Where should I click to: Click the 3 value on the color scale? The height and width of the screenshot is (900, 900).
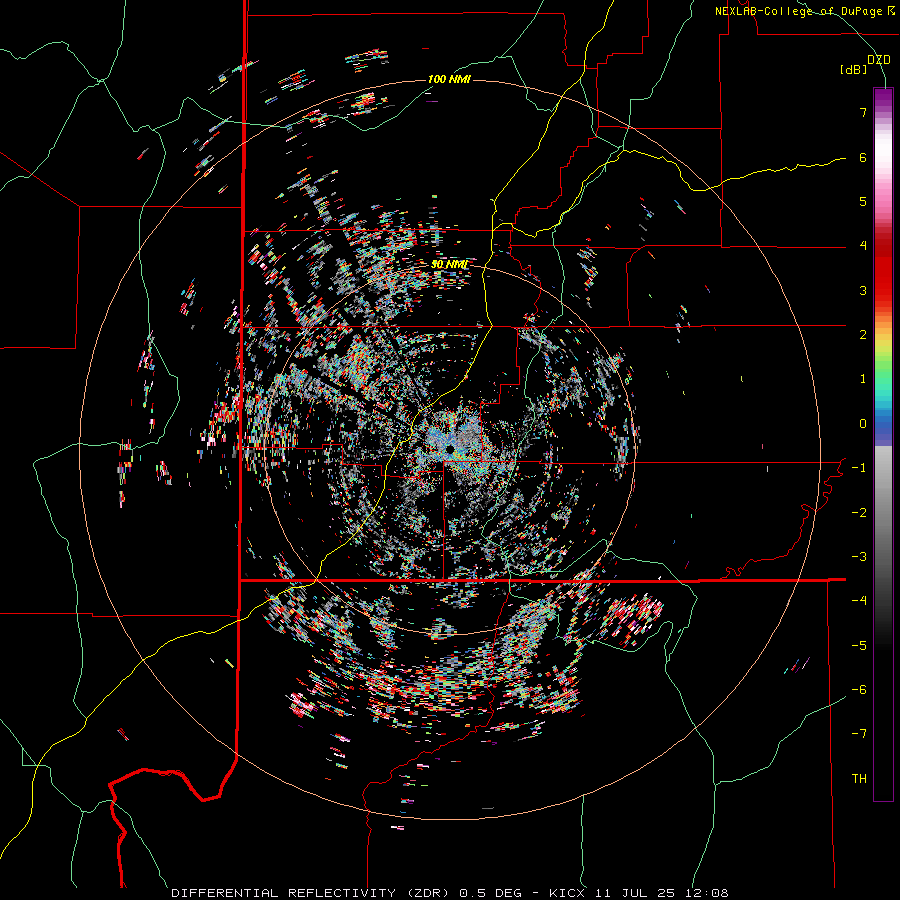click(863, 290)
